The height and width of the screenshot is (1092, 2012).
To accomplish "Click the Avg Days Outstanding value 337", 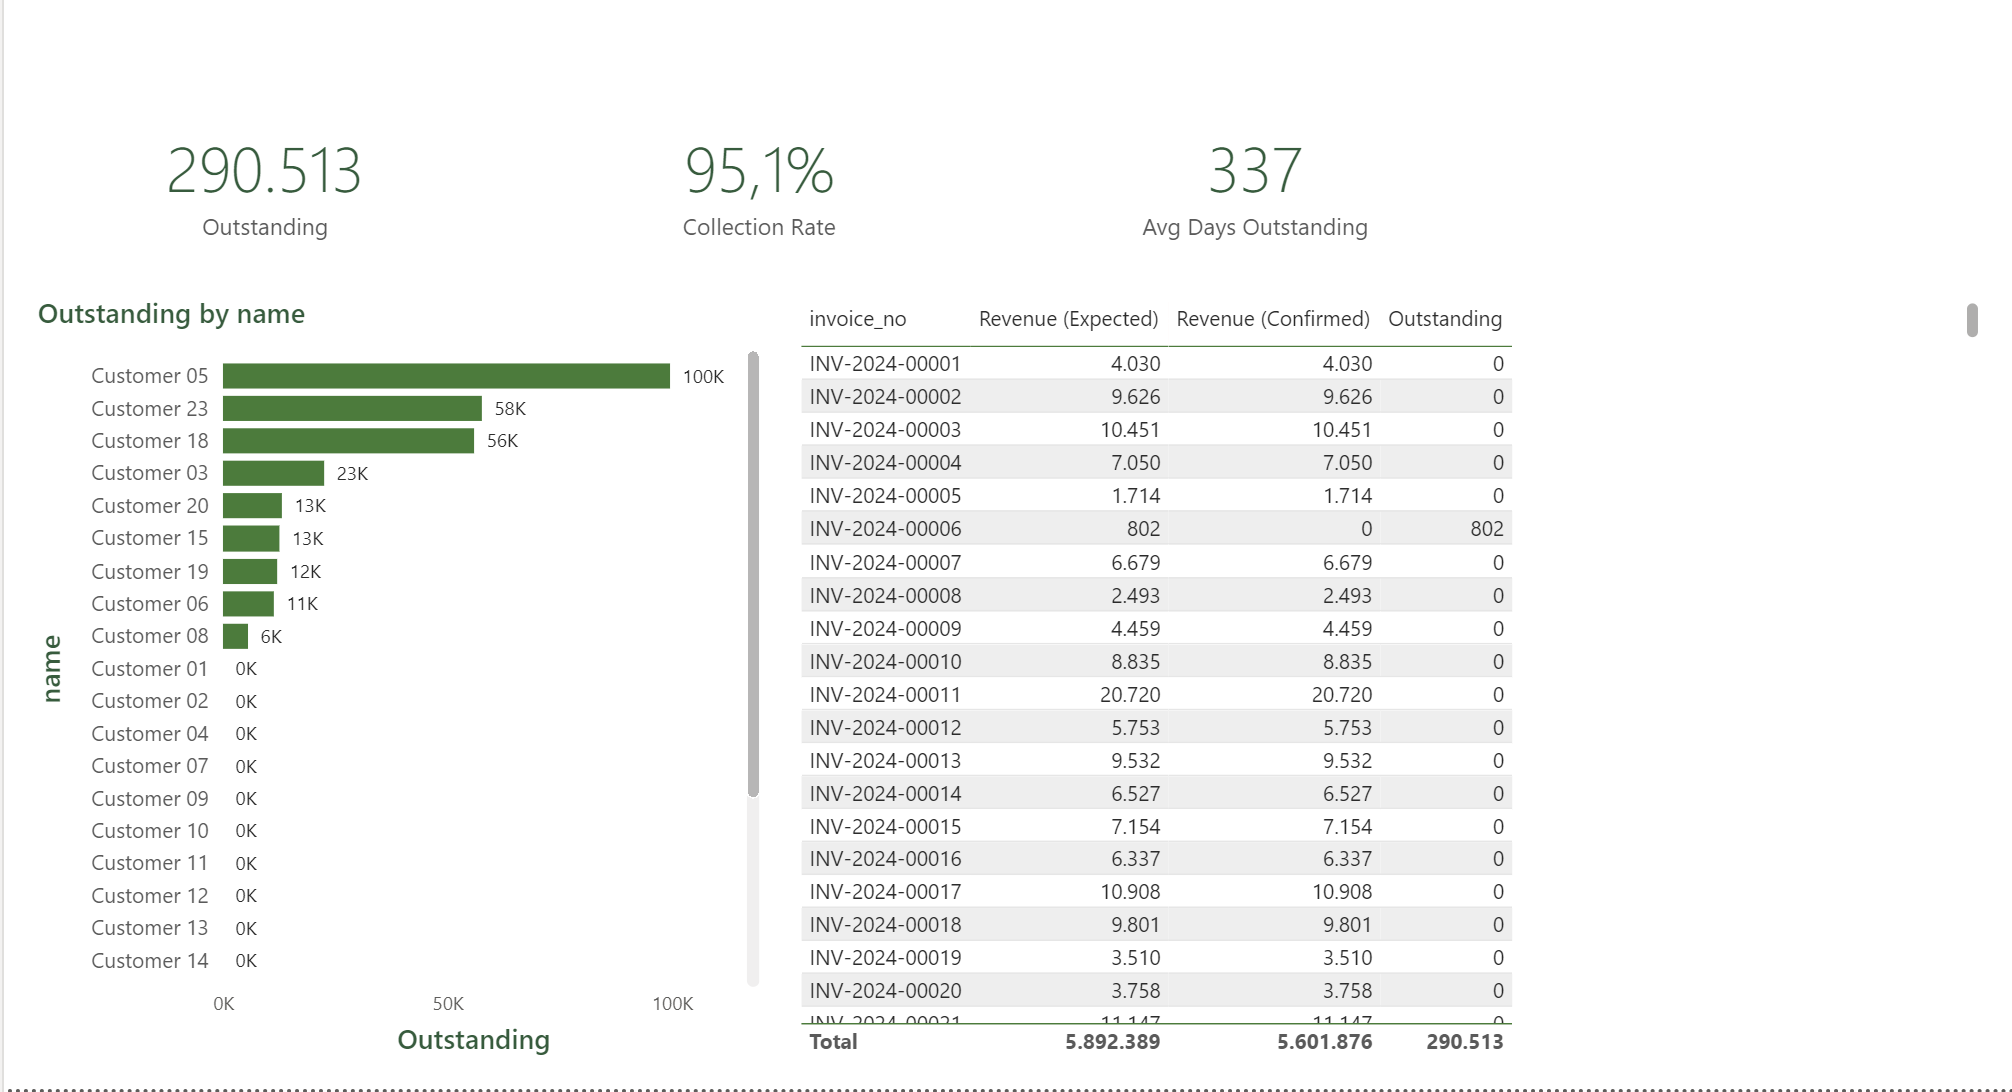I will (1255, 171).
